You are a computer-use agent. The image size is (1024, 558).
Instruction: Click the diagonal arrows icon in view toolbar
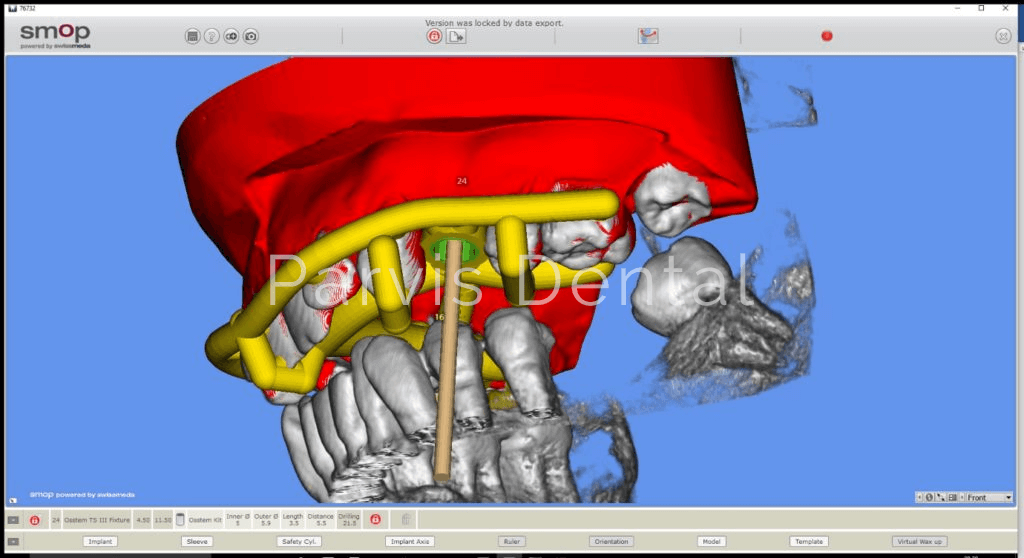[940, 497]
